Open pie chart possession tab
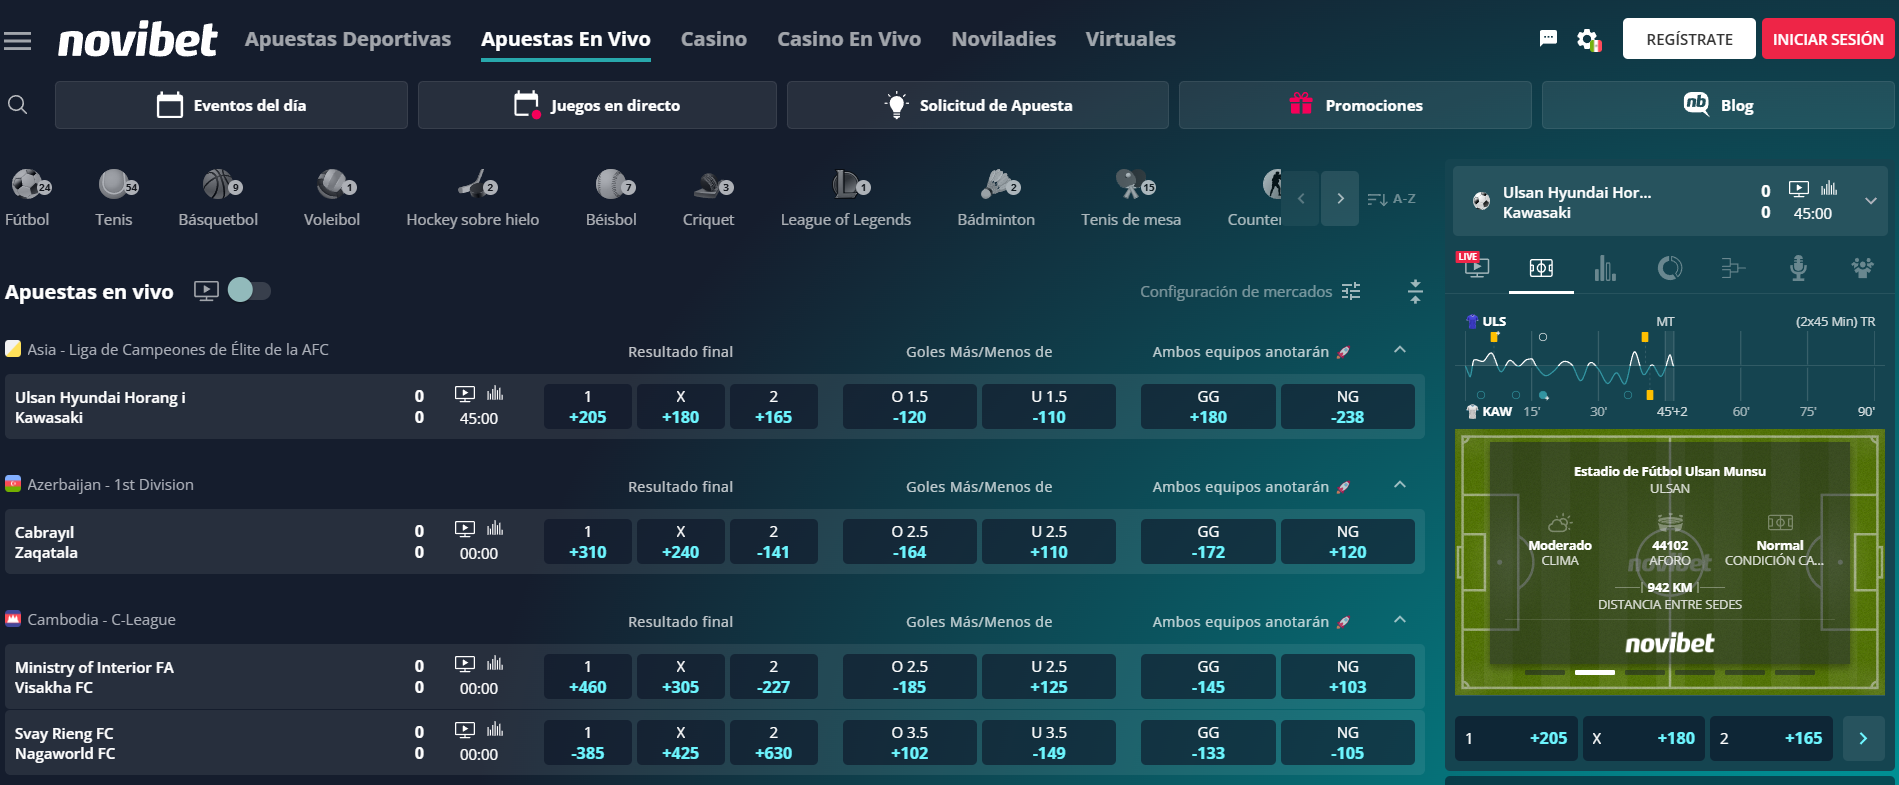The height and width of the screenshot is (785, 1899). click(1669, 268)
